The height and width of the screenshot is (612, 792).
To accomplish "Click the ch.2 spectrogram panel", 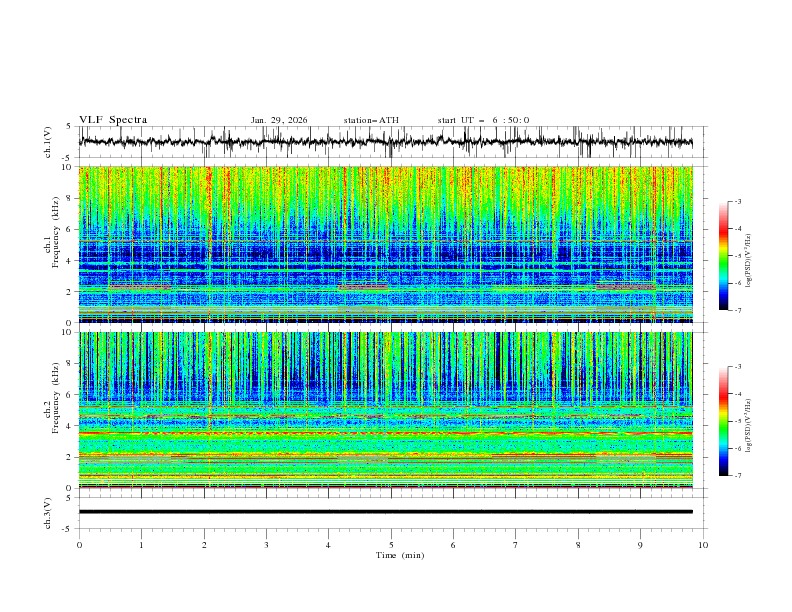I will point(386,410).
